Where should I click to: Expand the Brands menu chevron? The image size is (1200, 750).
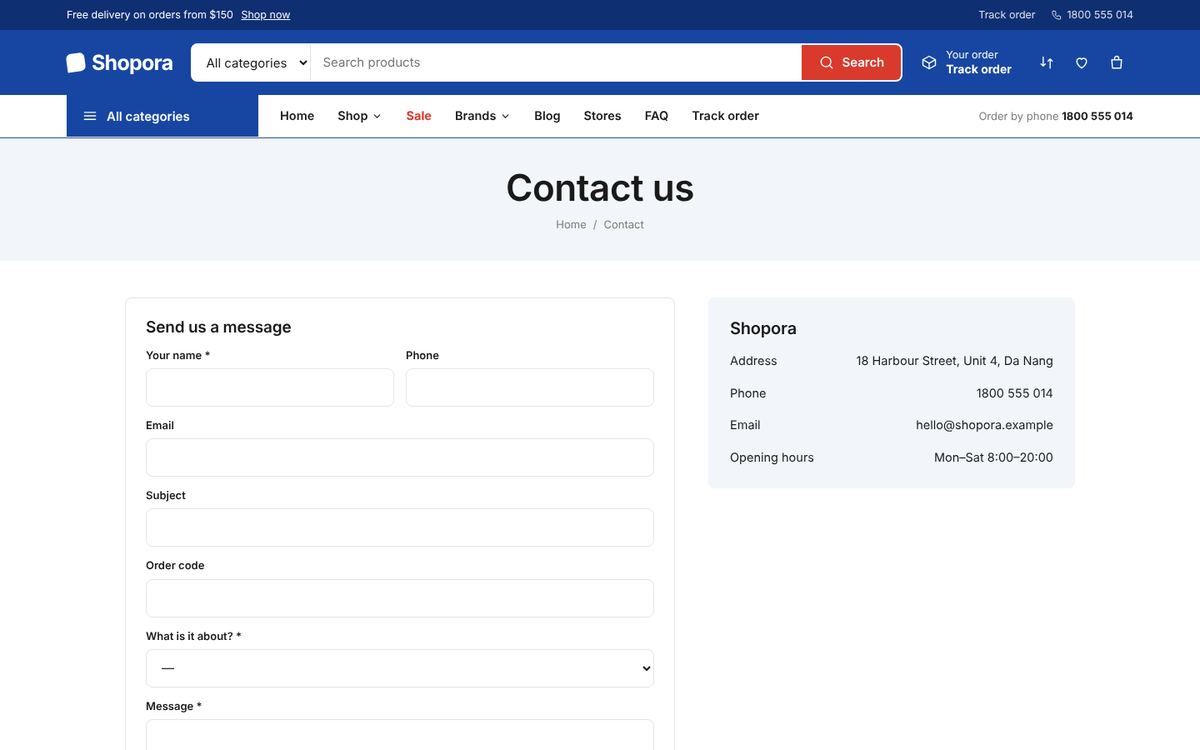coord(505,116)
